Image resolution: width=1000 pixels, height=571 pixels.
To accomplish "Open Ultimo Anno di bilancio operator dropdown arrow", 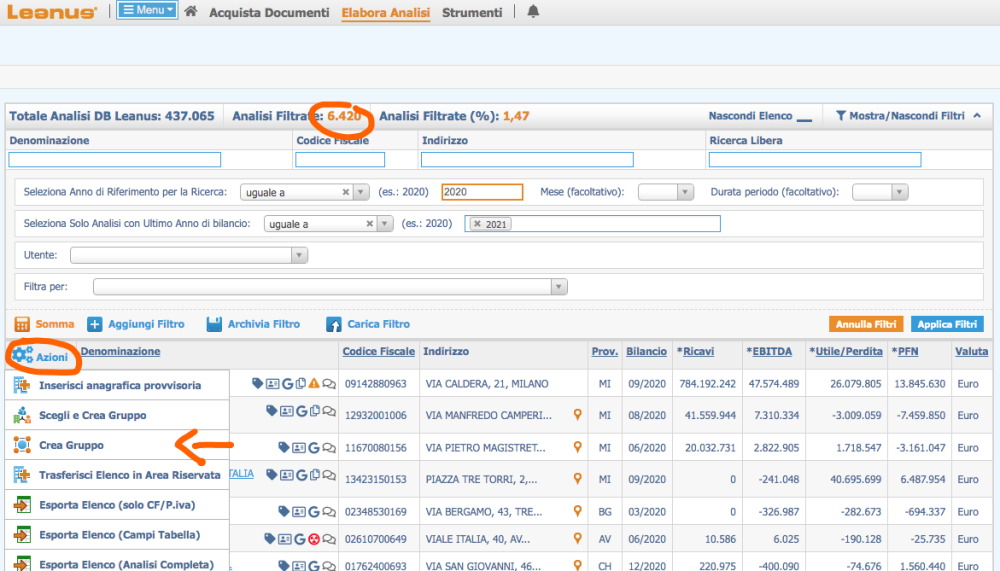I will tap(385, 223).
